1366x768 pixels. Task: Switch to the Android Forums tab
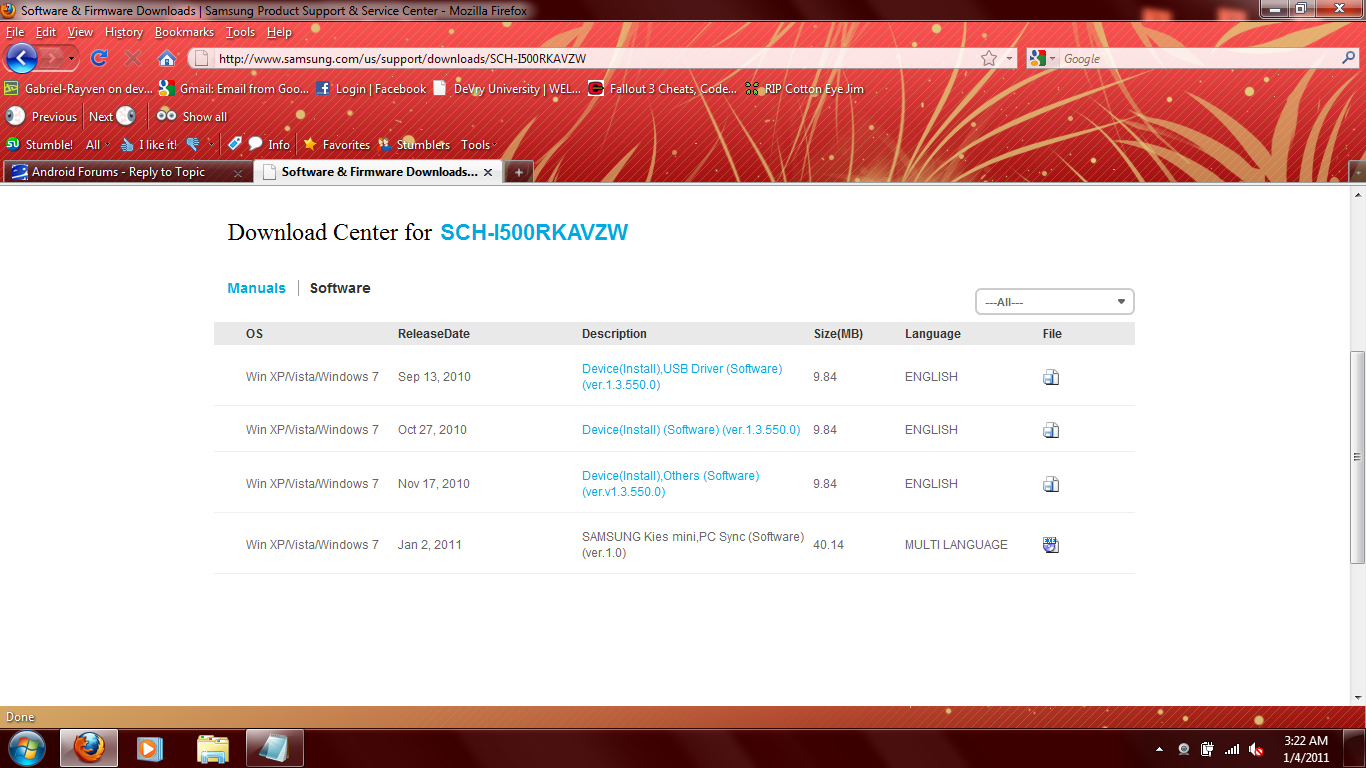(118, 172)
